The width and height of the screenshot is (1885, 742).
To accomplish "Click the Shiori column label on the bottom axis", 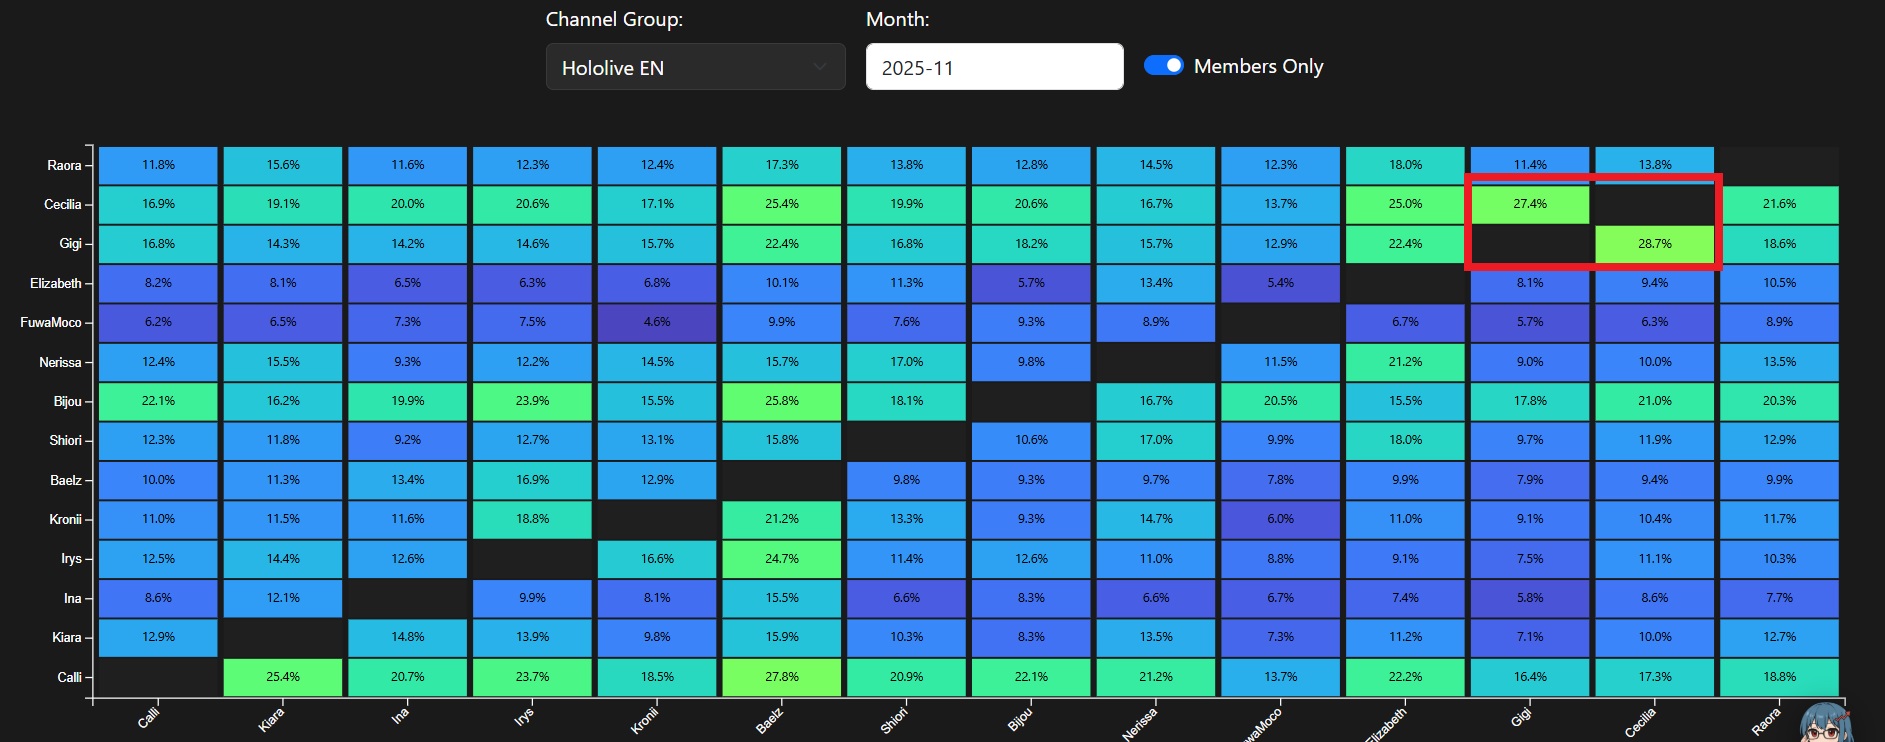I will point(894,719).
